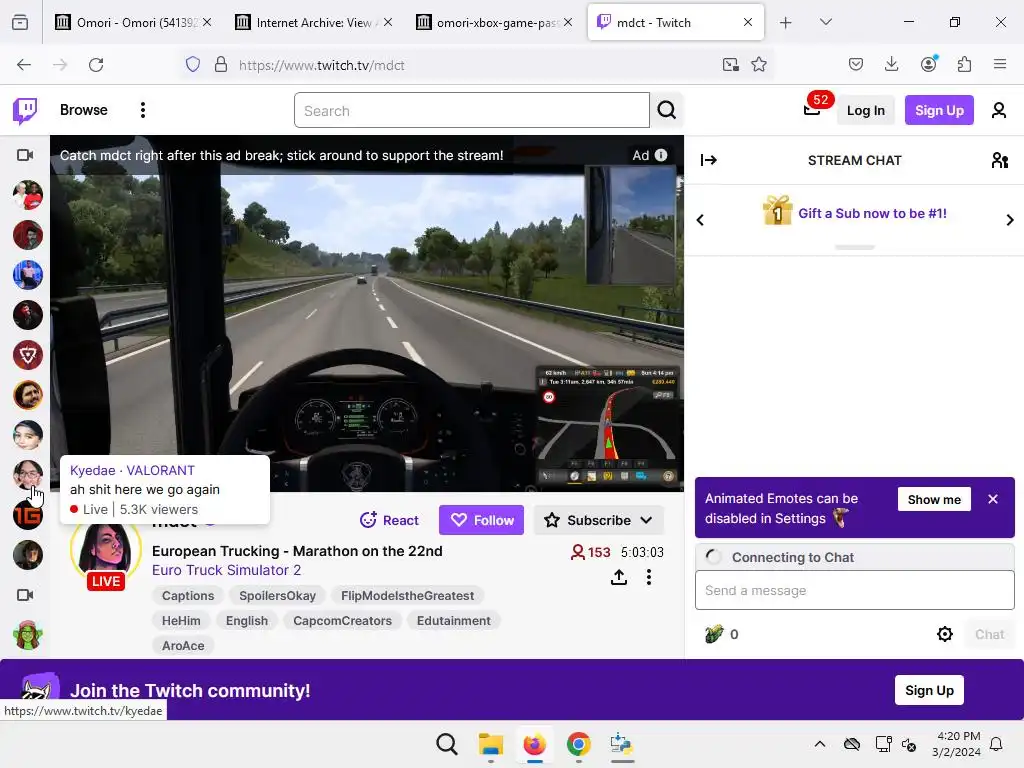Image resolution: width=1024 pixels, height=768 pixels.
Task: Click the browser URL address bar
Action: pos(475,65)
